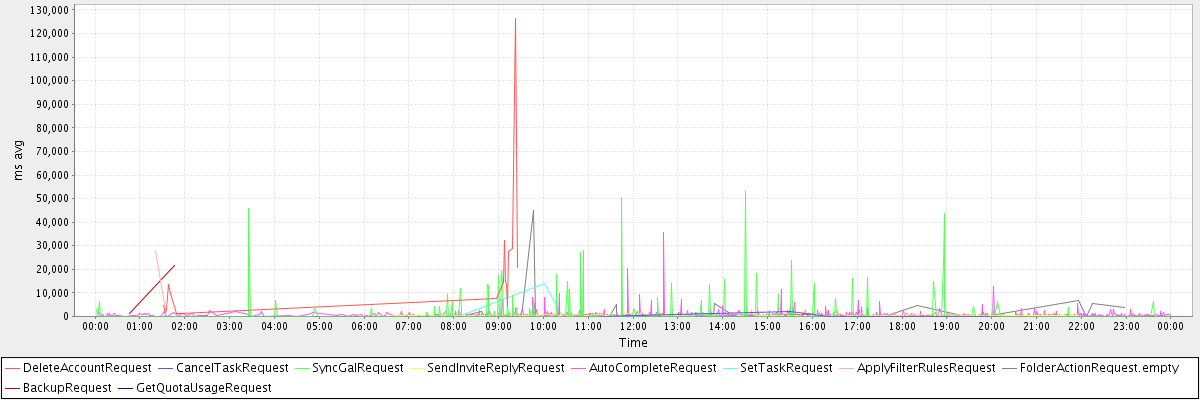Click the 130,000 value on the y-axis
Viewport: 1200px width, 400px height.
point(49,10)
